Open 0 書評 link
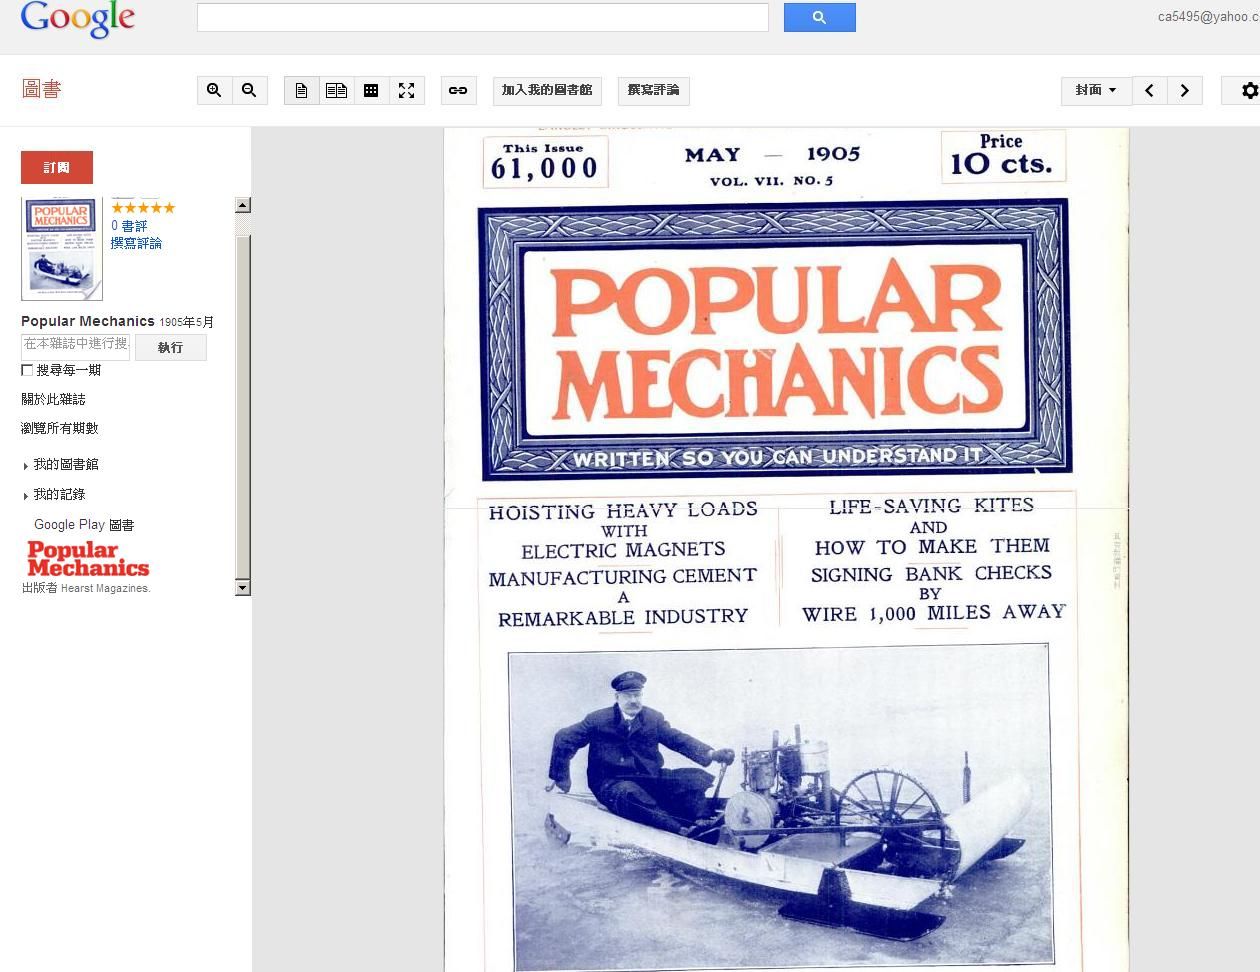 [x=129, y=226]
